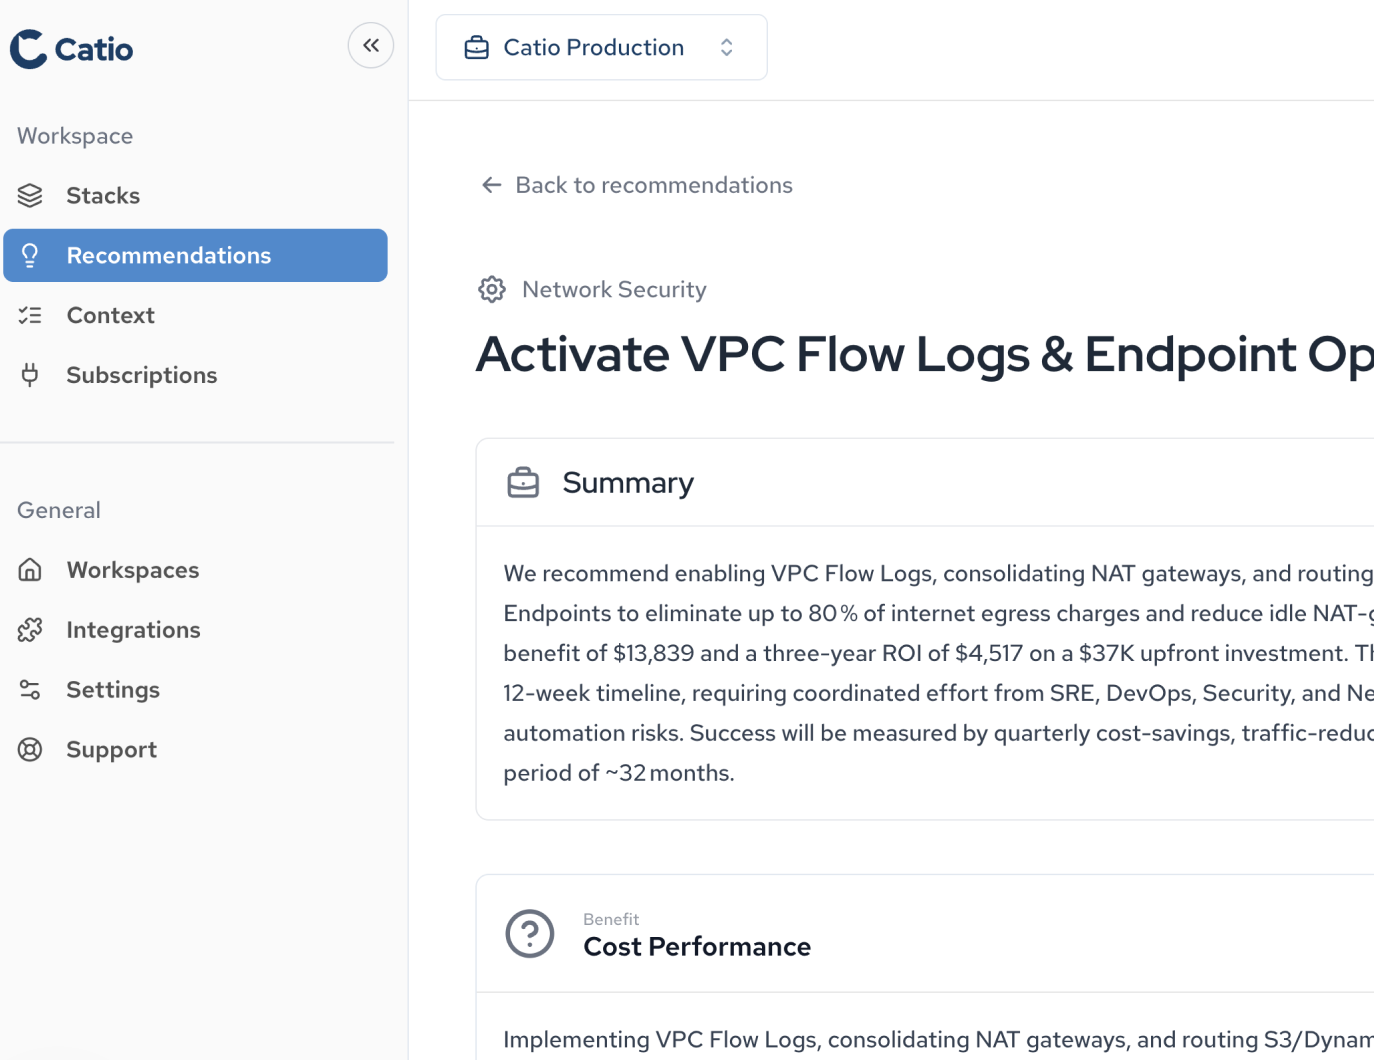
Task: Click the Support help icon
Action: tap(29, 749)
